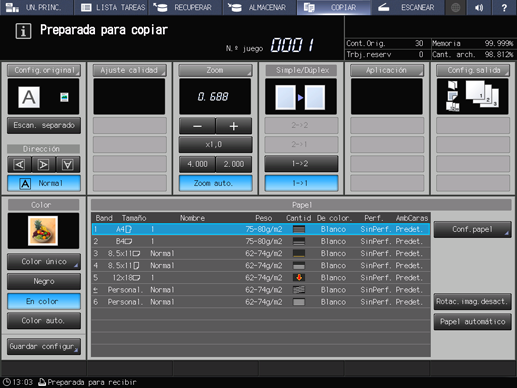The width and height of the screenshot is (517, 388).
Task: Click bypass tray quantity icon
Action: 299,290
